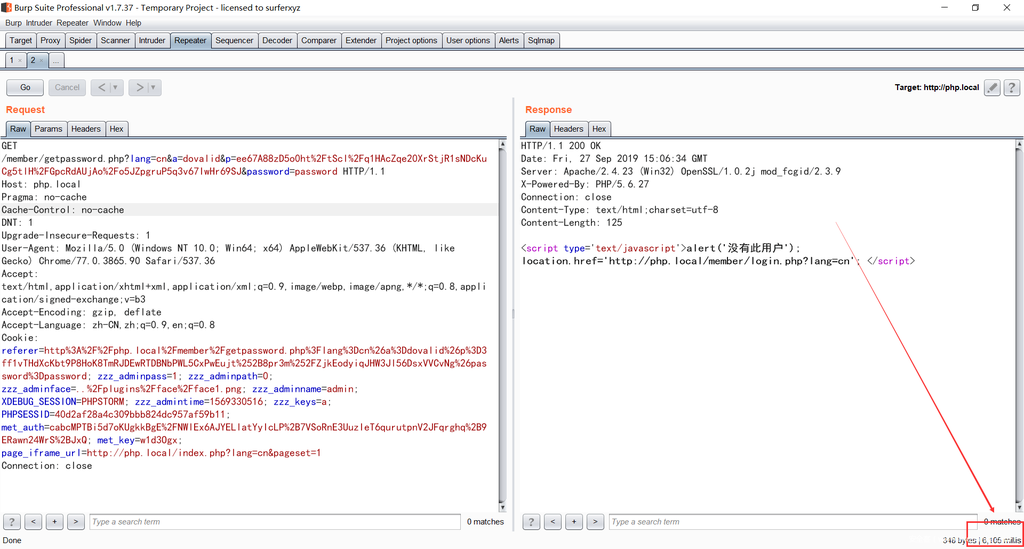The image size is (1024, 549).
Task: Click the 'Connection: close' line in request
Action: pyautogui.click(x=46, y=465)
